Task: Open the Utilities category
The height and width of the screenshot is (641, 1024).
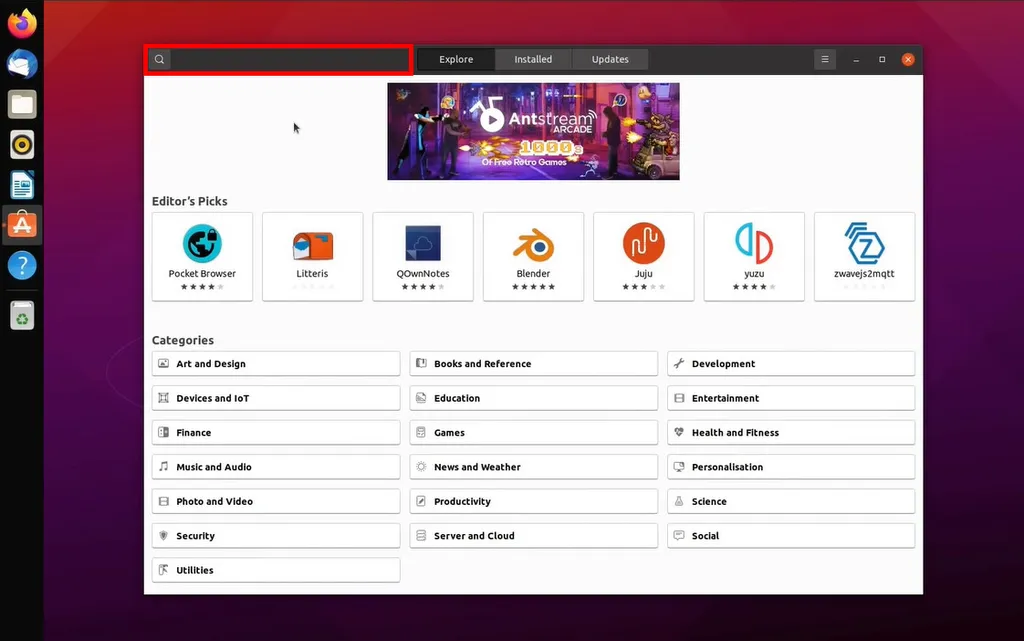Action: [275, 570]
